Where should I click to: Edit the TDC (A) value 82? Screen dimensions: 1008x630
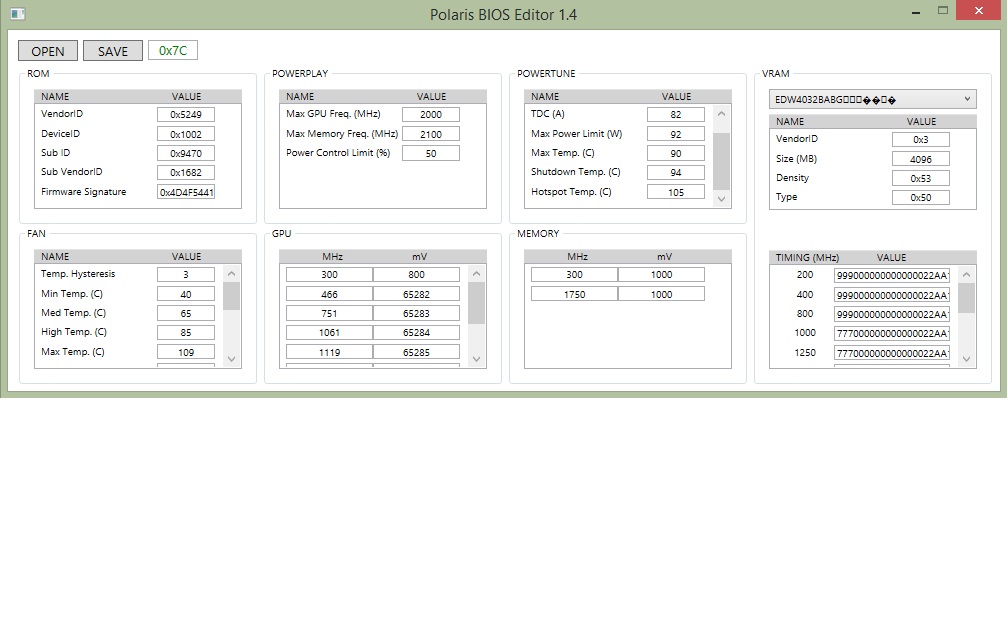click(676, 114)
